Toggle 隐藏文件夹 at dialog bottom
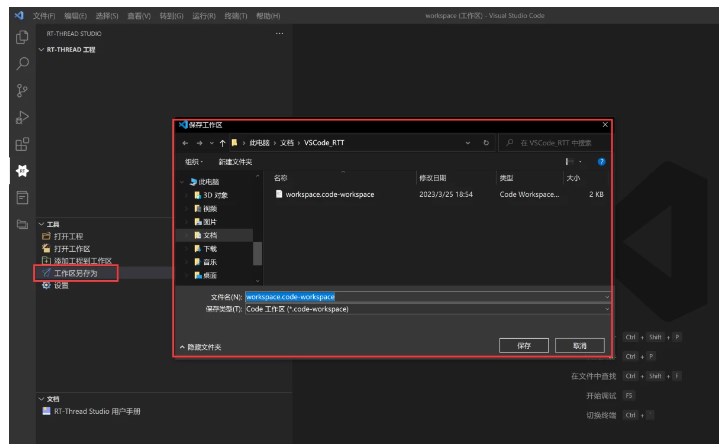 200,347
